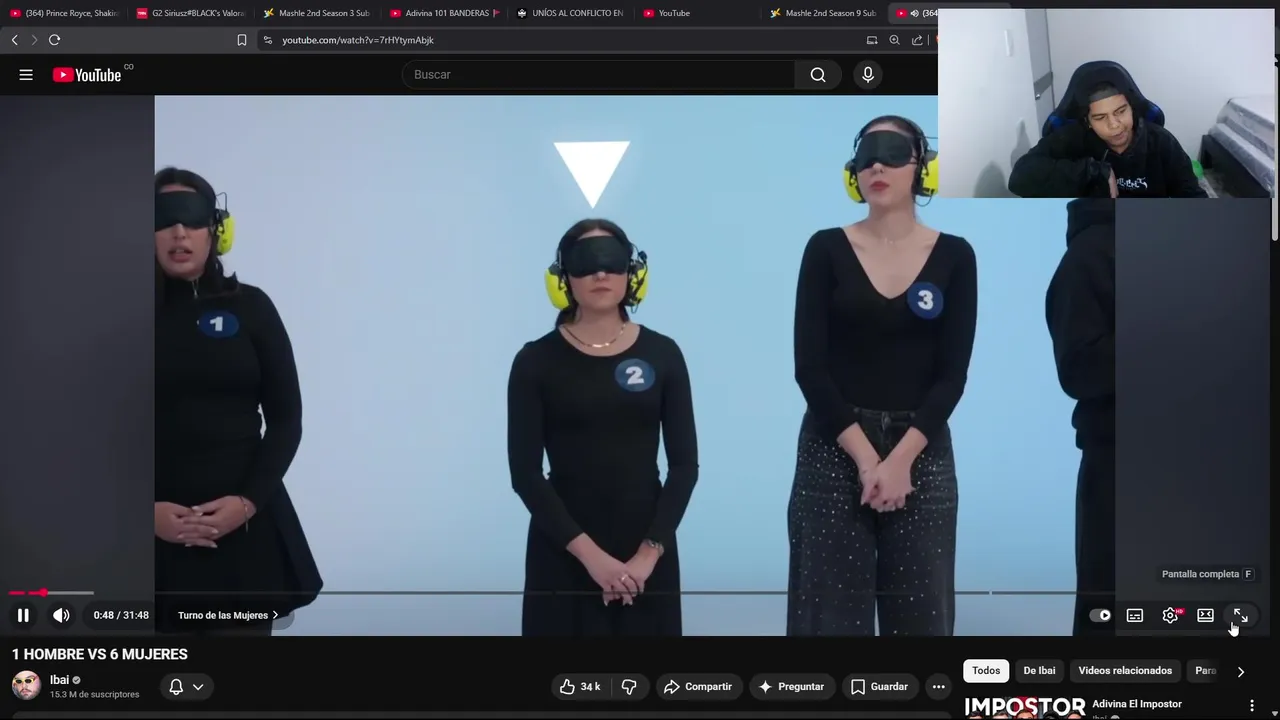Save video with Guardar button
This screenshot has height=720, width=1280.
[879, 687]
